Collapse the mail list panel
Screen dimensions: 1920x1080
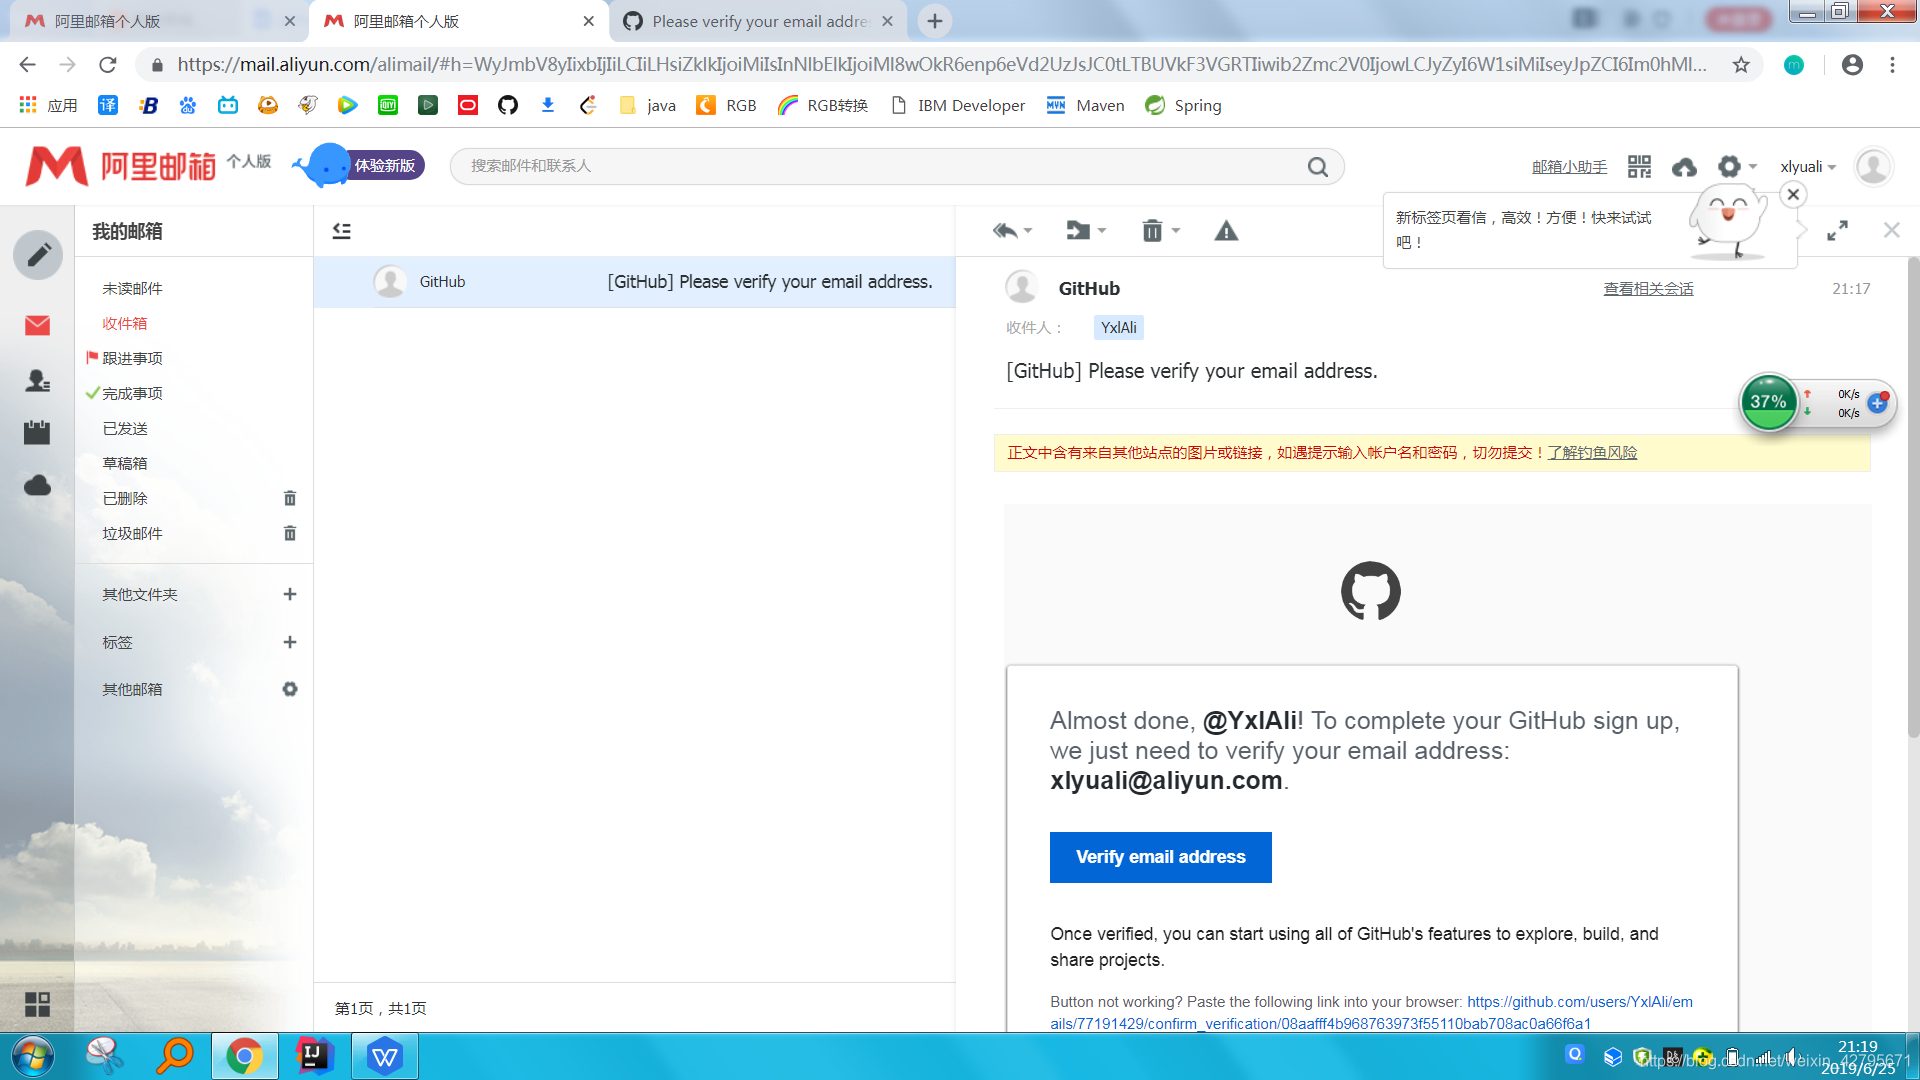pyautogui.click(x=342, y=231)
